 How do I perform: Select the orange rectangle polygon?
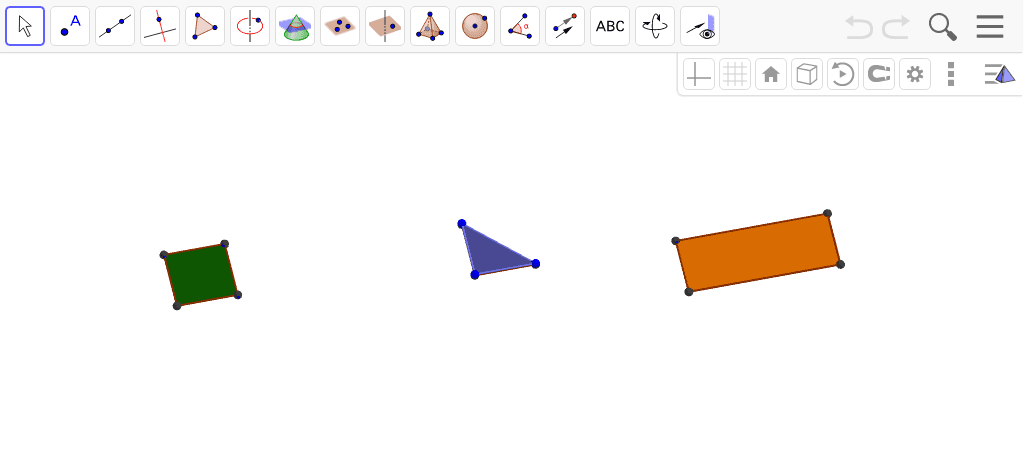[758, 252]
